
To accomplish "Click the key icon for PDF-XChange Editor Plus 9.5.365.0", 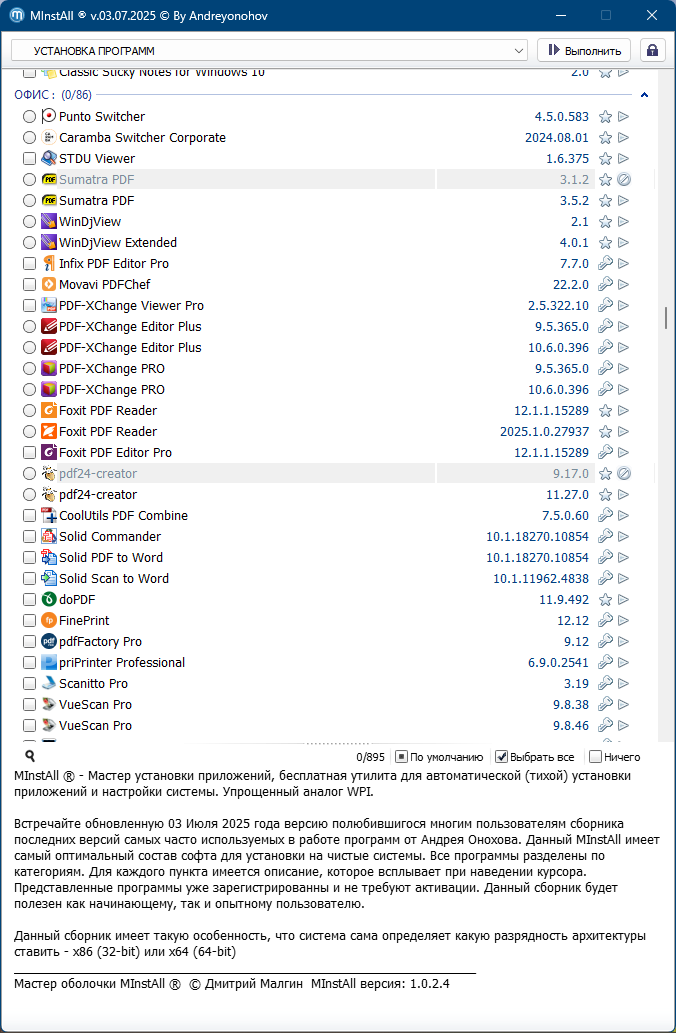I will click(605, 327).
